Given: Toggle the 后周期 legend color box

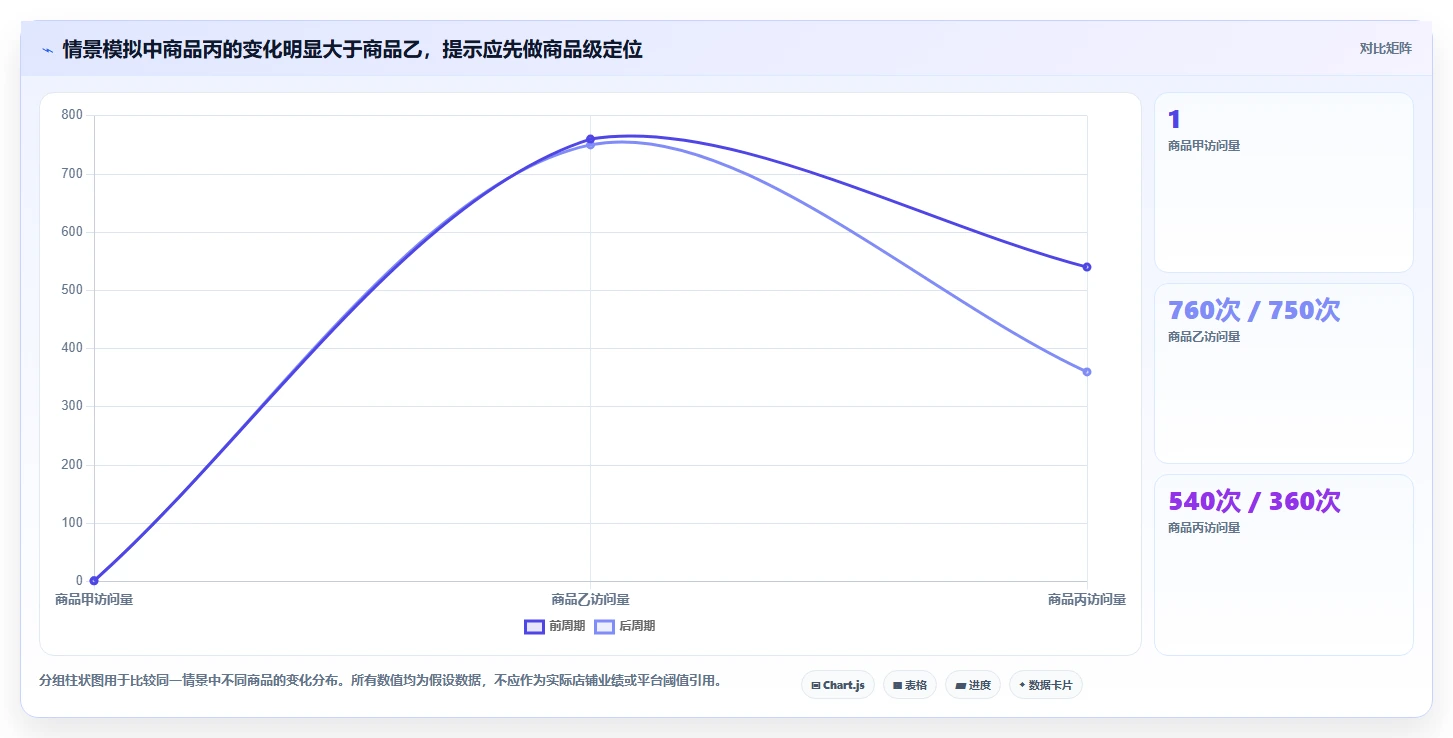Looking at the screenshot, I should pos(604,627).
